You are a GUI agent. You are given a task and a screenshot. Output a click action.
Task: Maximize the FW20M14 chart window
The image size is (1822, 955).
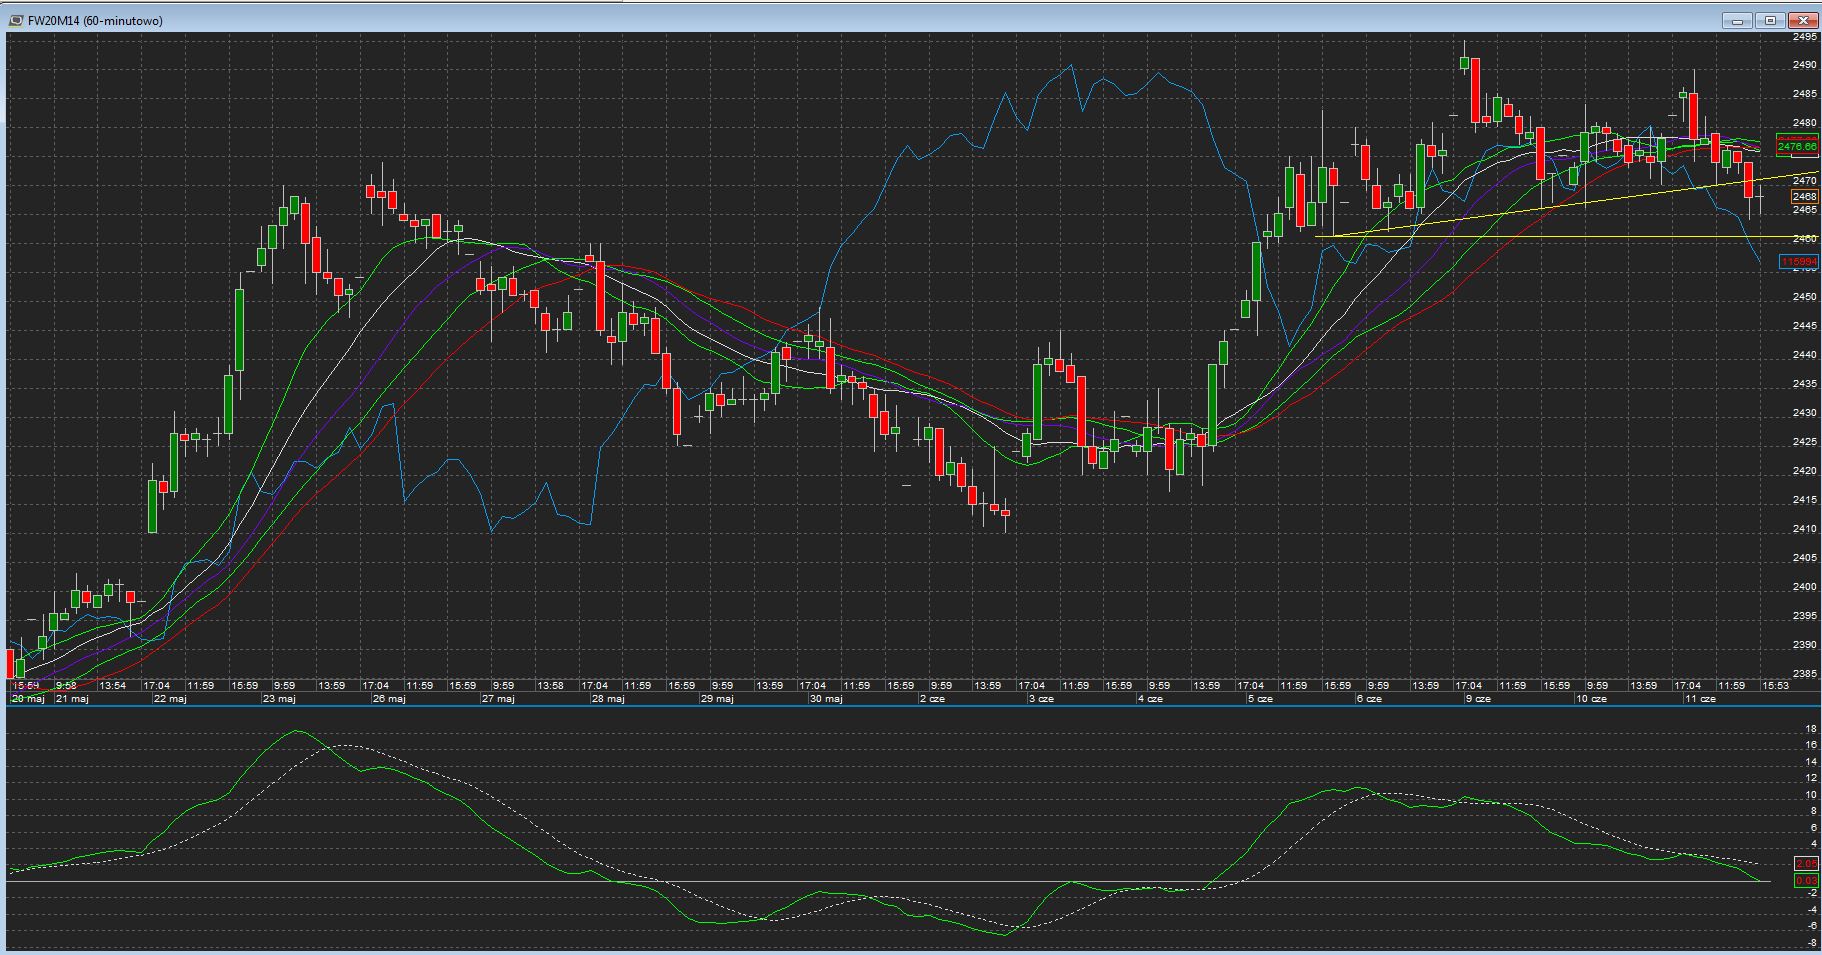(1771, 20)
